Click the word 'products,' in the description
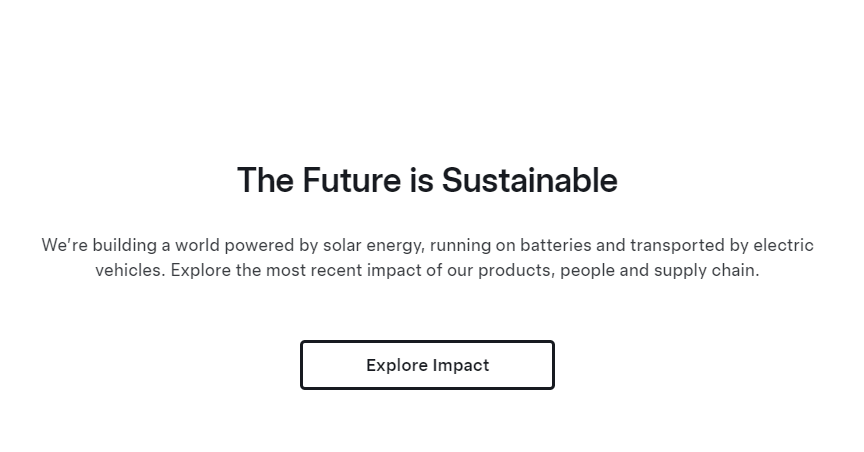Image resolution: width=864 pixels, height=452 pixels. point(516,271)
